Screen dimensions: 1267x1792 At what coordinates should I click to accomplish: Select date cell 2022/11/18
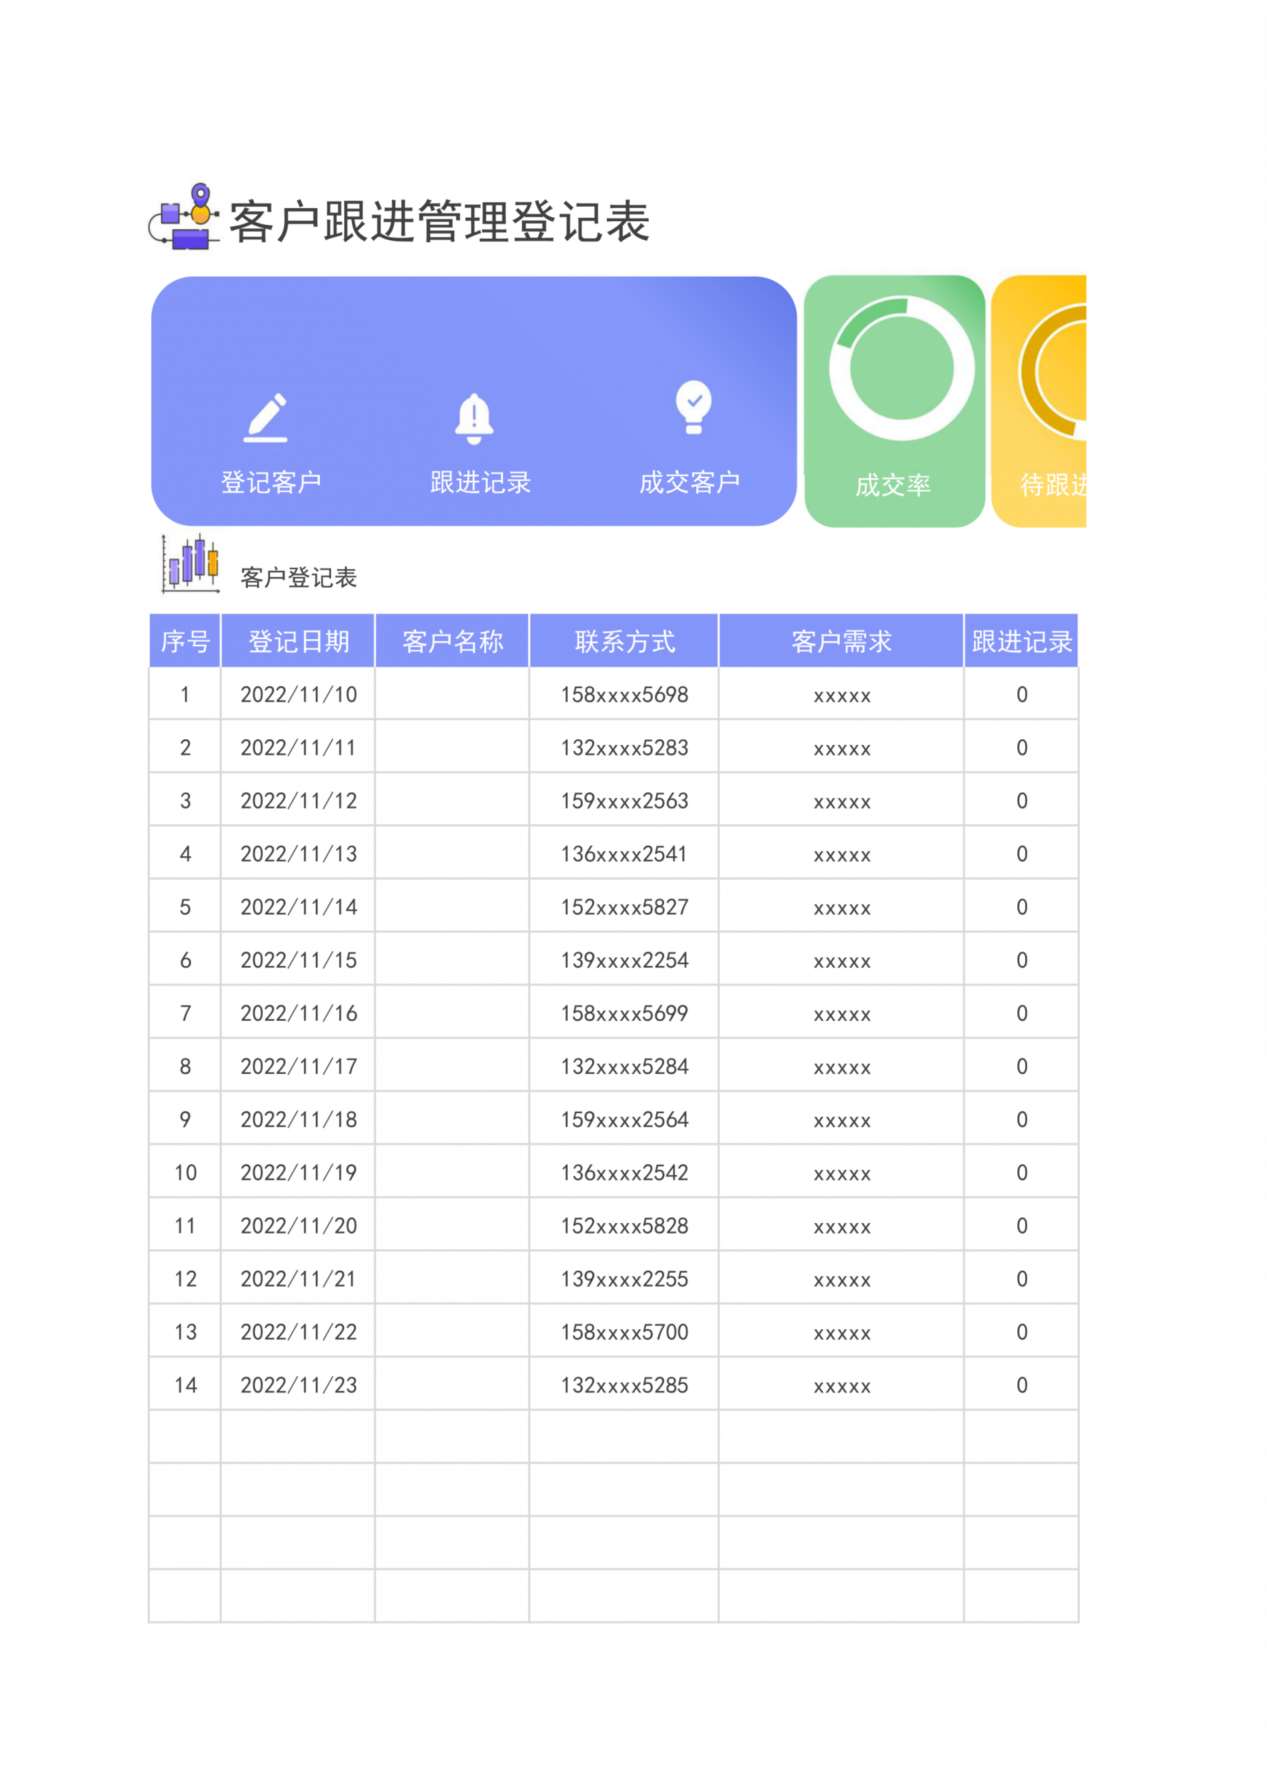point(298,1118)
